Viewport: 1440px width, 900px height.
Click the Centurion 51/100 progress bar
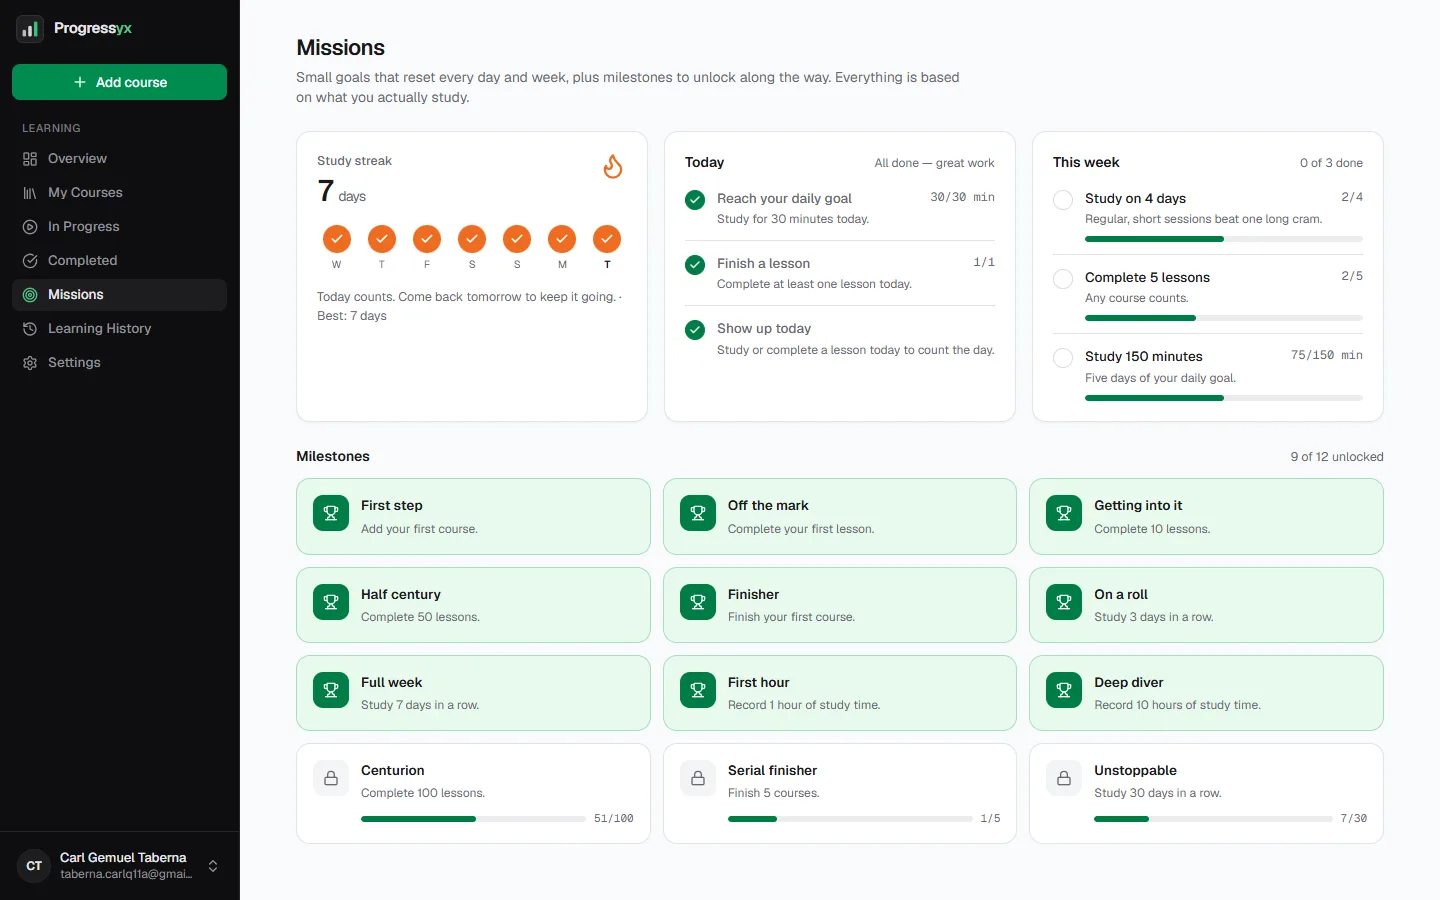pos(473,819)
